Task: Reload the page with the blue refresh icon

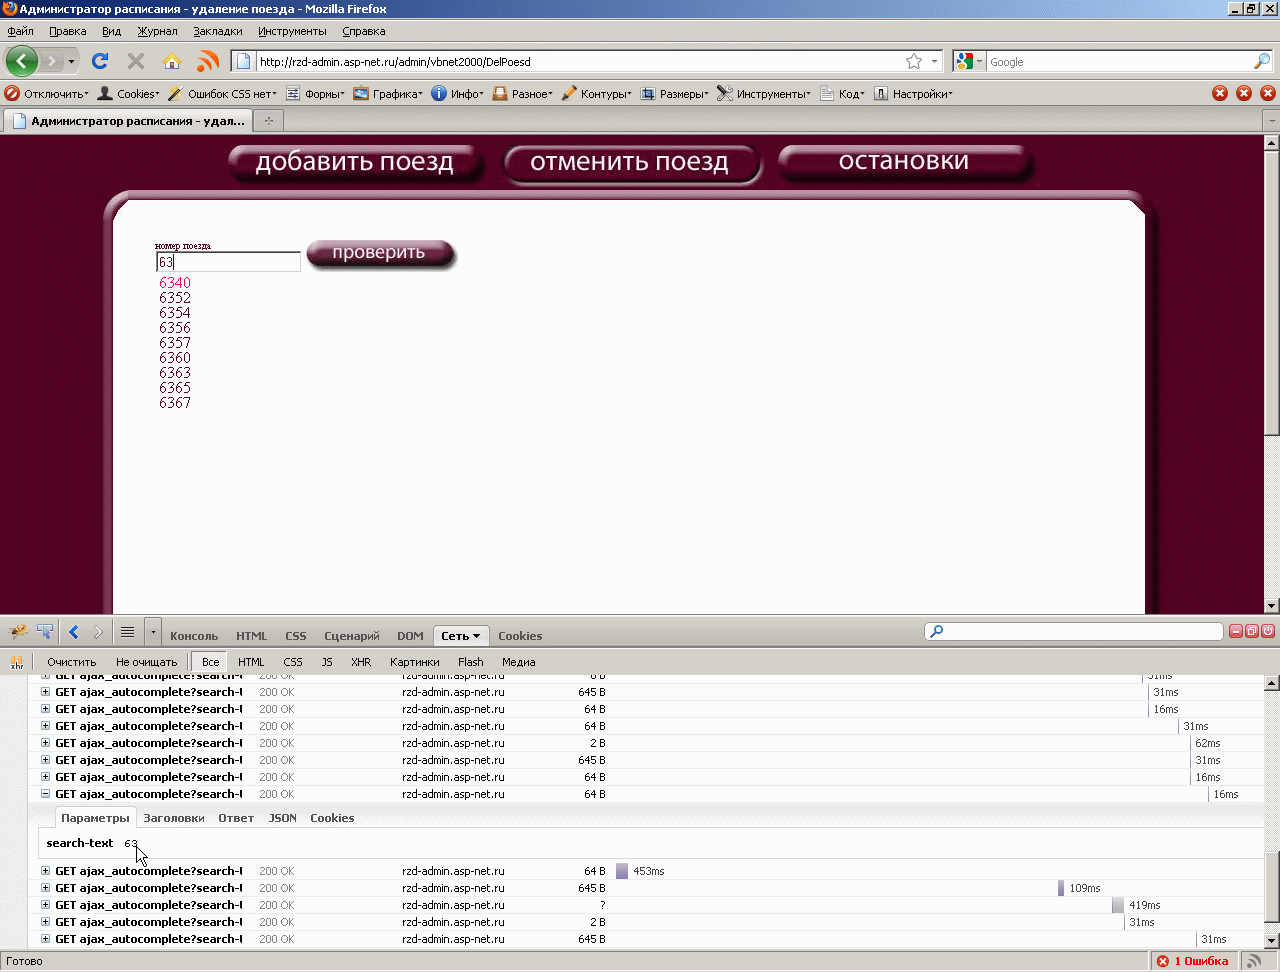Action: 100,61
